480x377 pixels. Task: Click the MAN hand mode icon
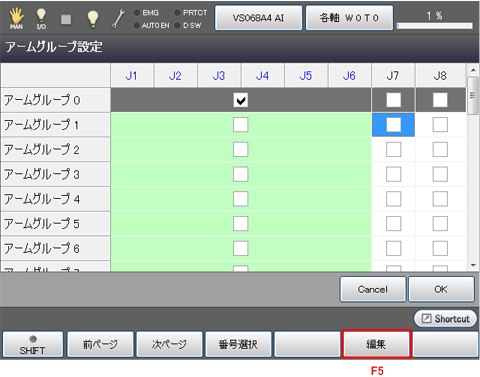(x=16, y=18)
